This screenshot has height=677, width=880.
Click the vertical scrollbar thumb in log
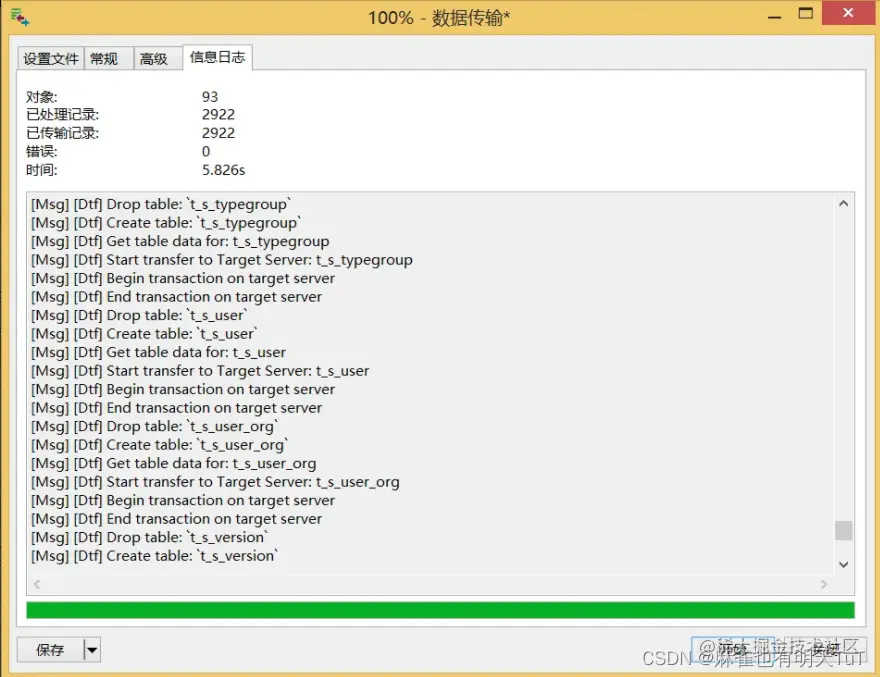(x=843, y=530)
